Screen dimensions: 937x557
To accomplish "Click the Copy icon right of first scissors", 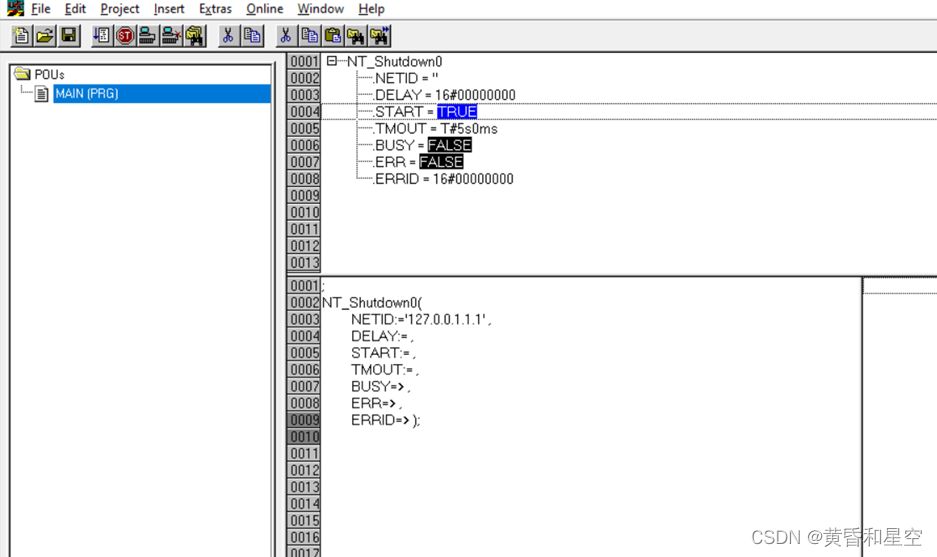I will [252, 36].
